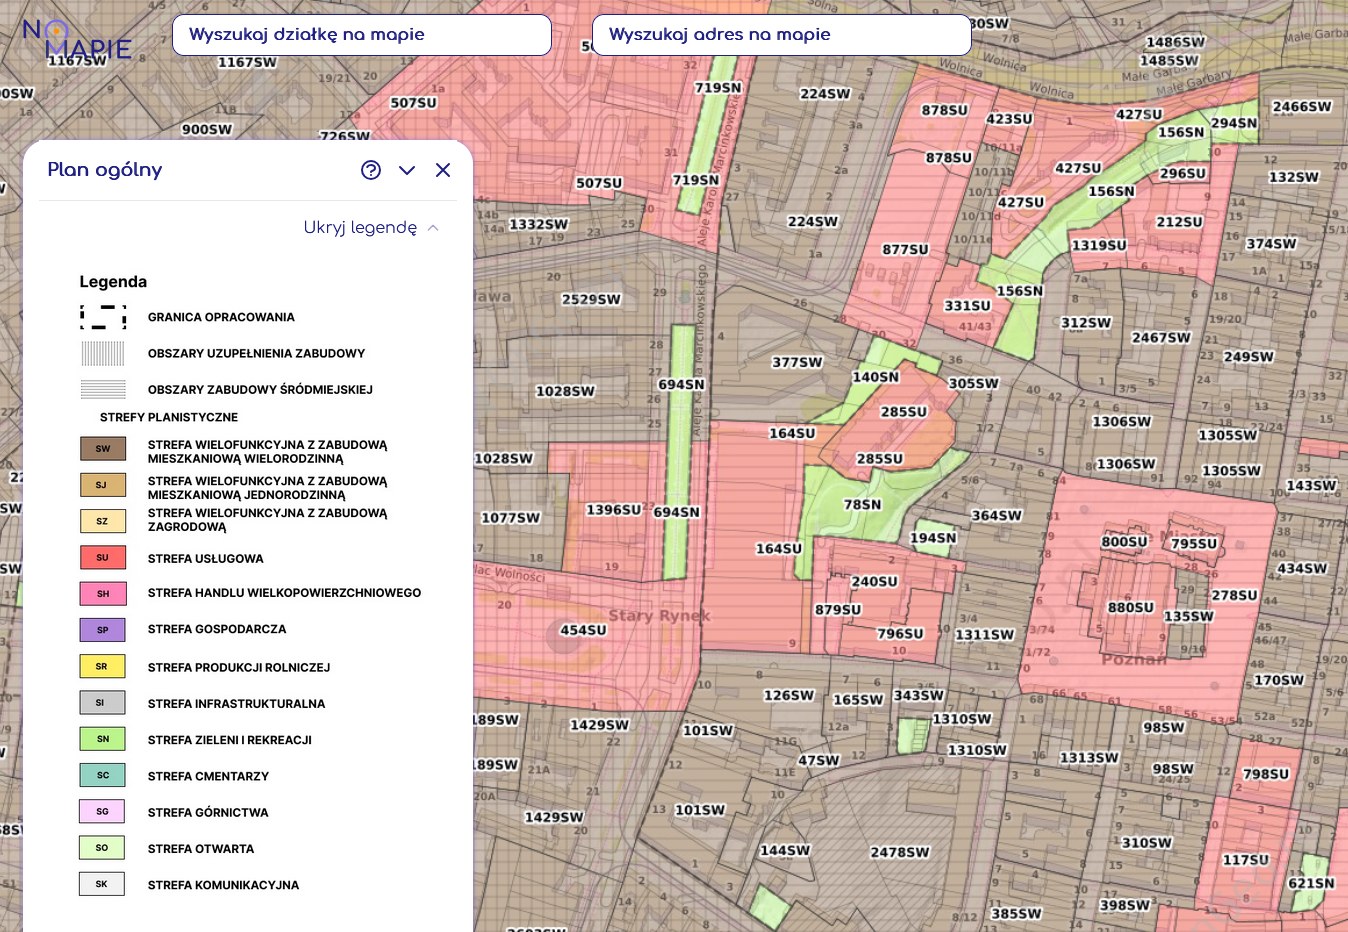Expand the SI Strefa Infrastrukturalna legend row
Viewport: 1348px width, 932px height.
[x=101, y=702]
